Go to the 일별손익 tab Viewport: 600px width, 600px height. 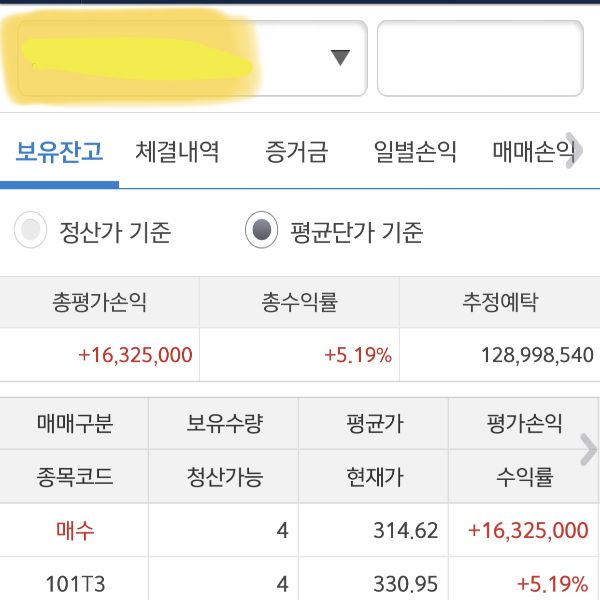pyautogui.click(x=415, y=152)
